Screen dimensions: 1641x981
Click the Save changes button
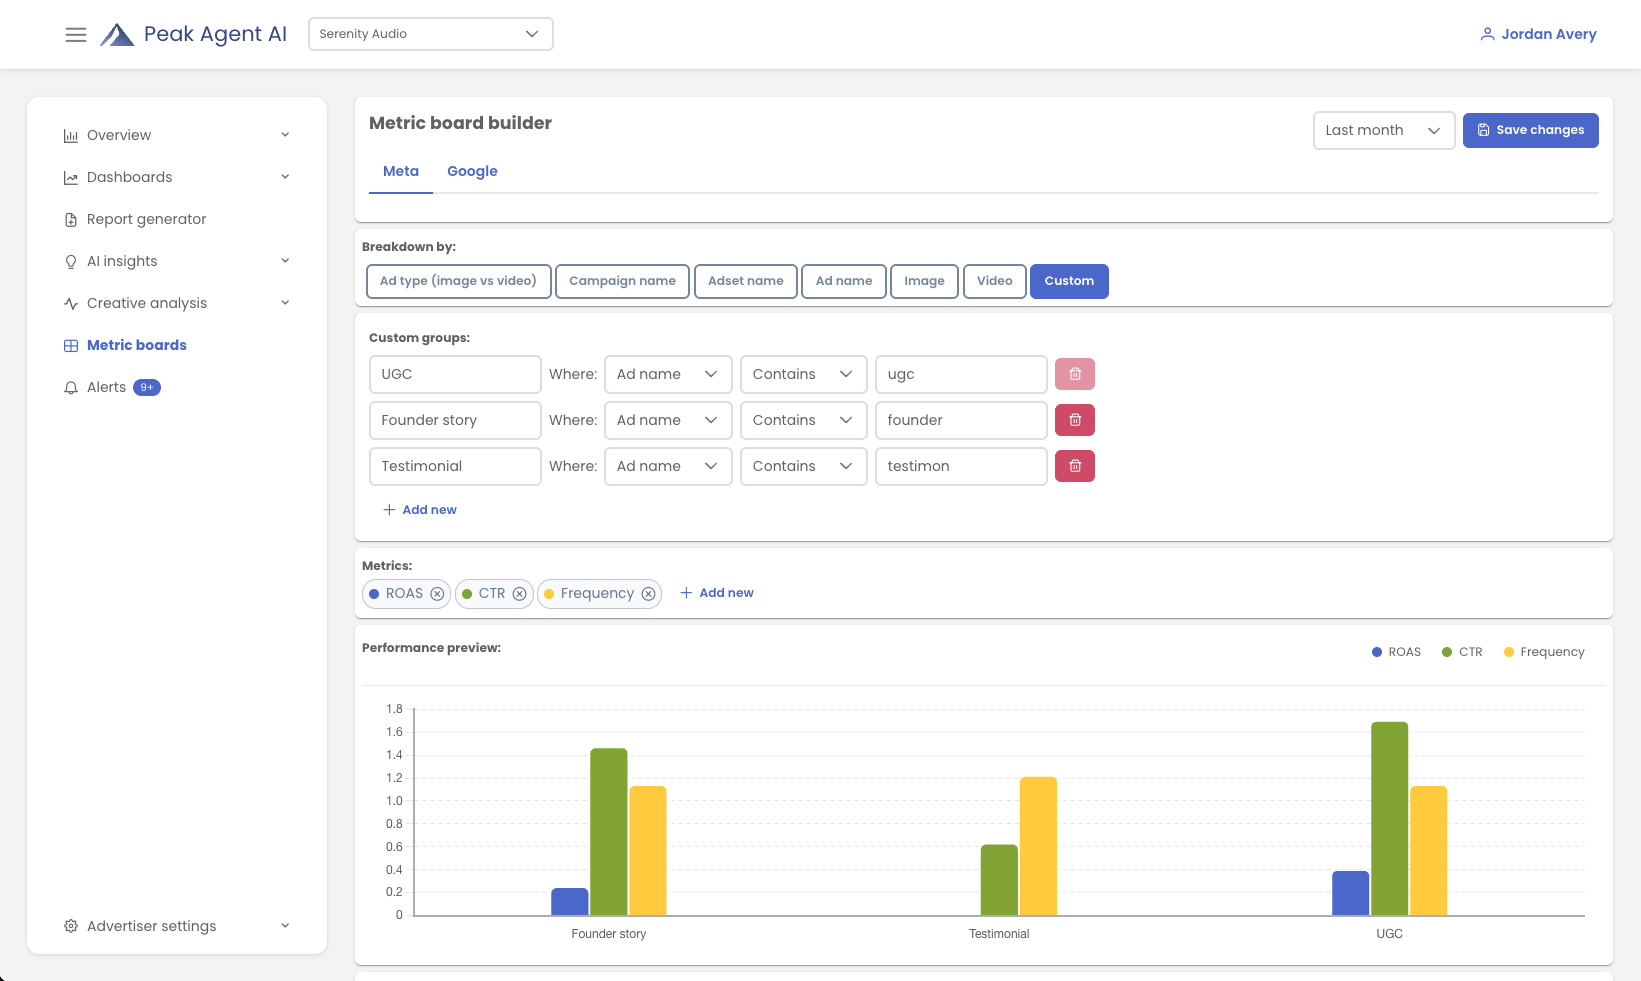pyautogui.click(x=1530, y=130)
